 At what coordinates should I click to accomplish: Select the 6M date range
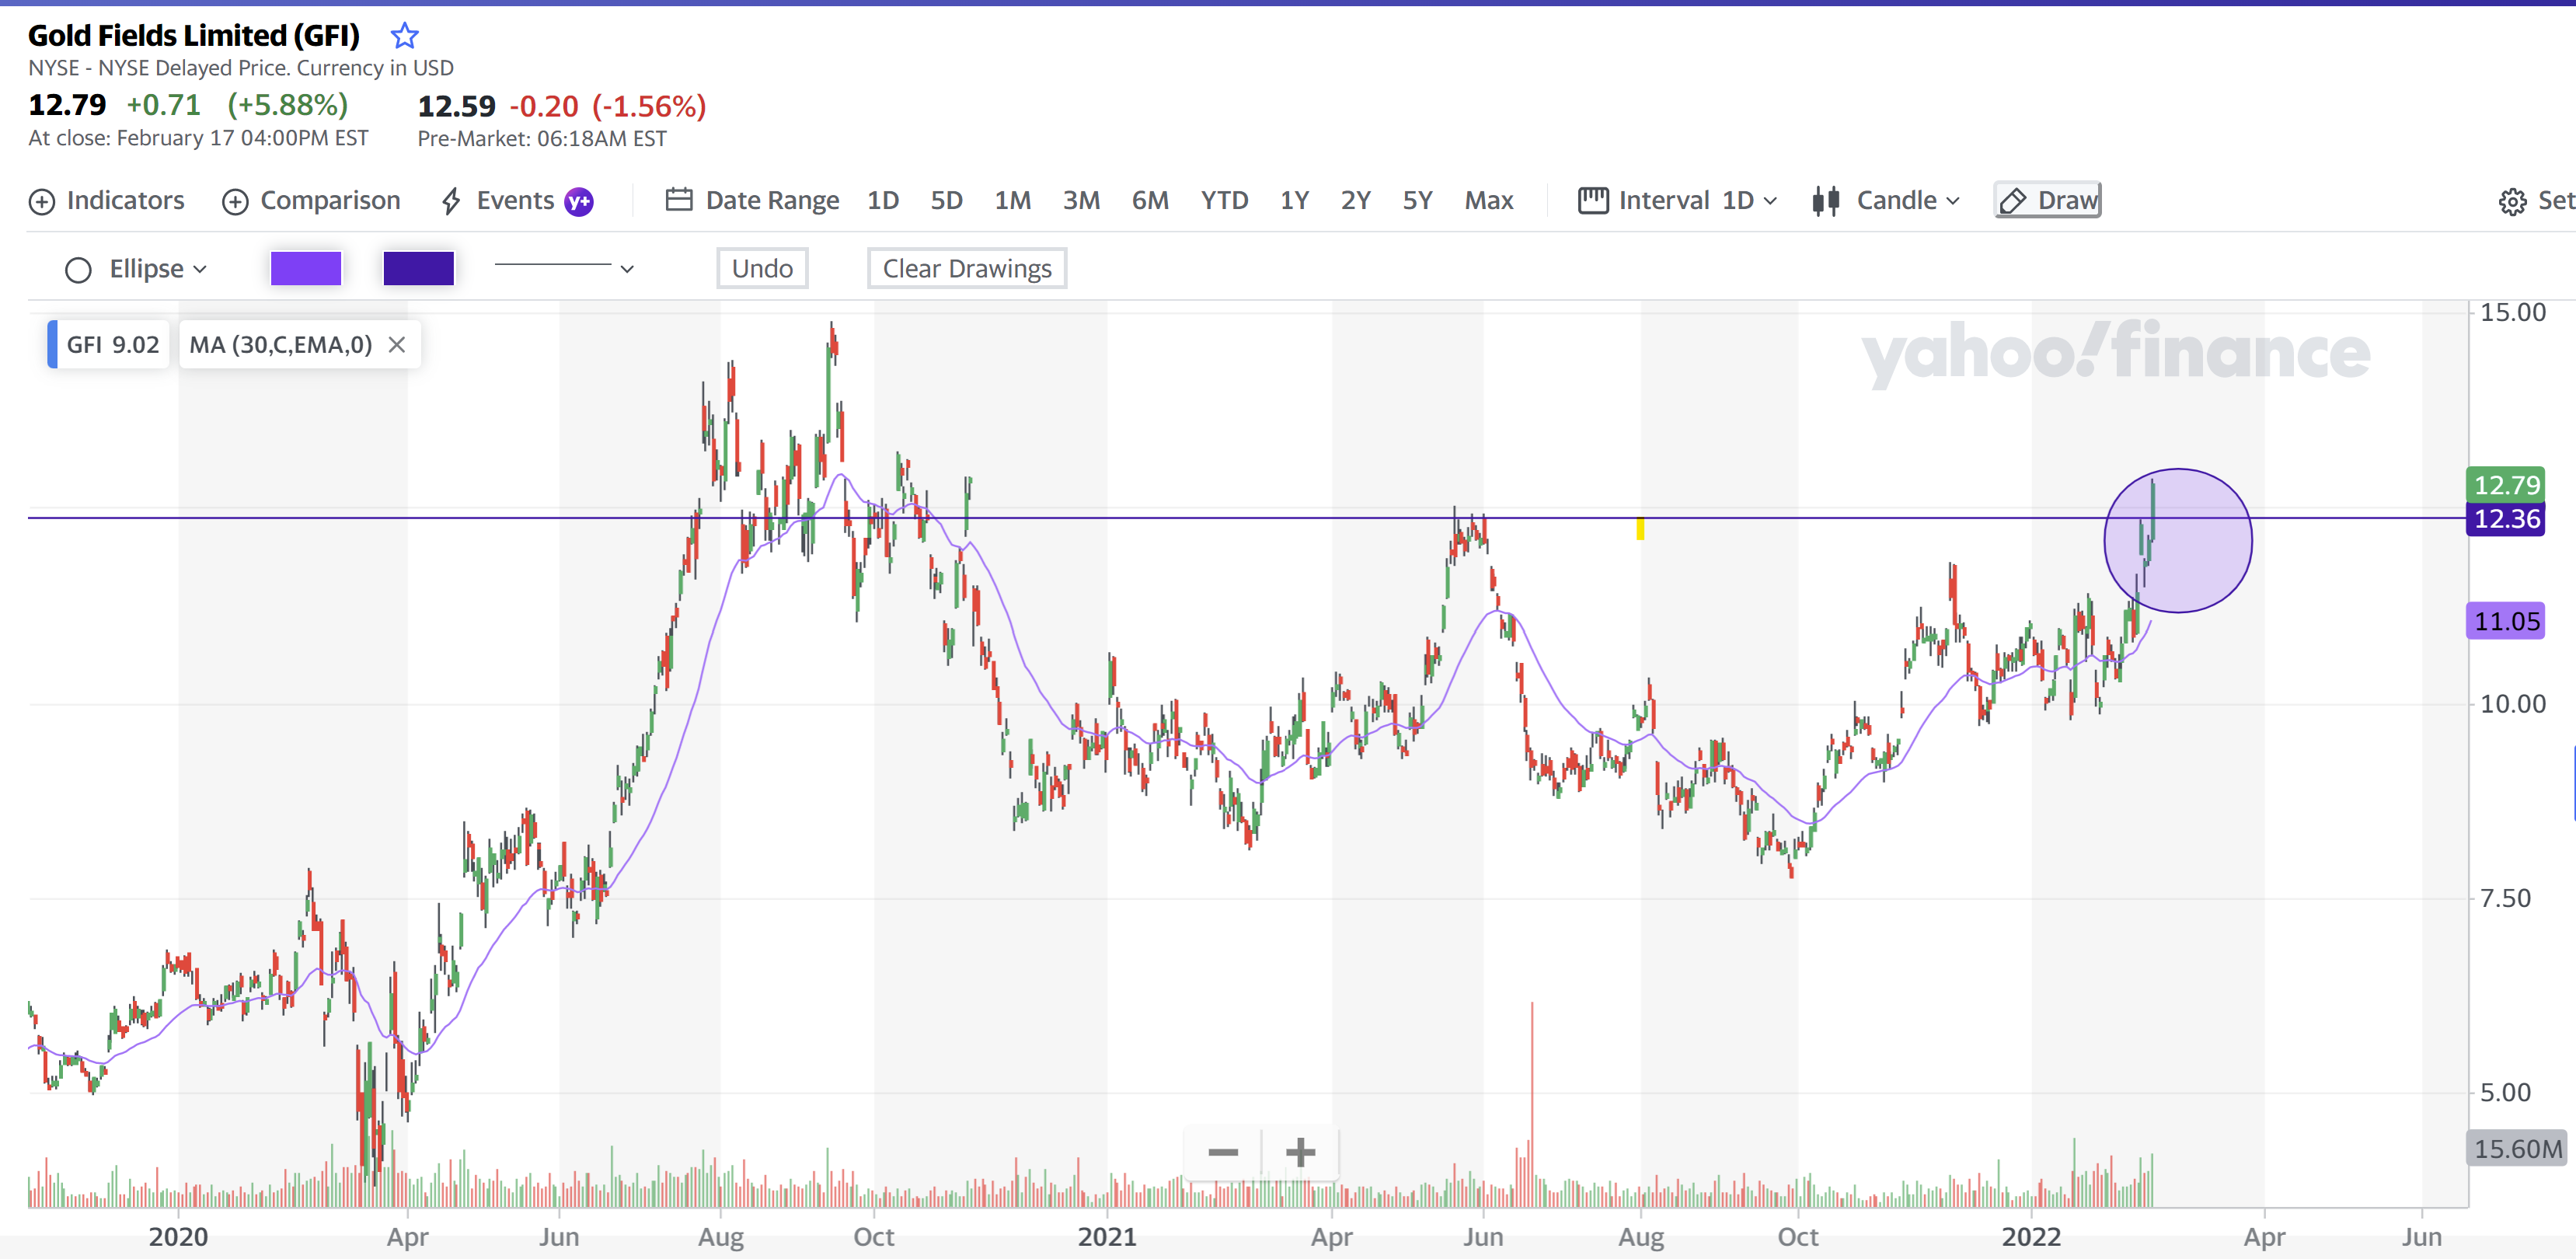point(1150,201)
